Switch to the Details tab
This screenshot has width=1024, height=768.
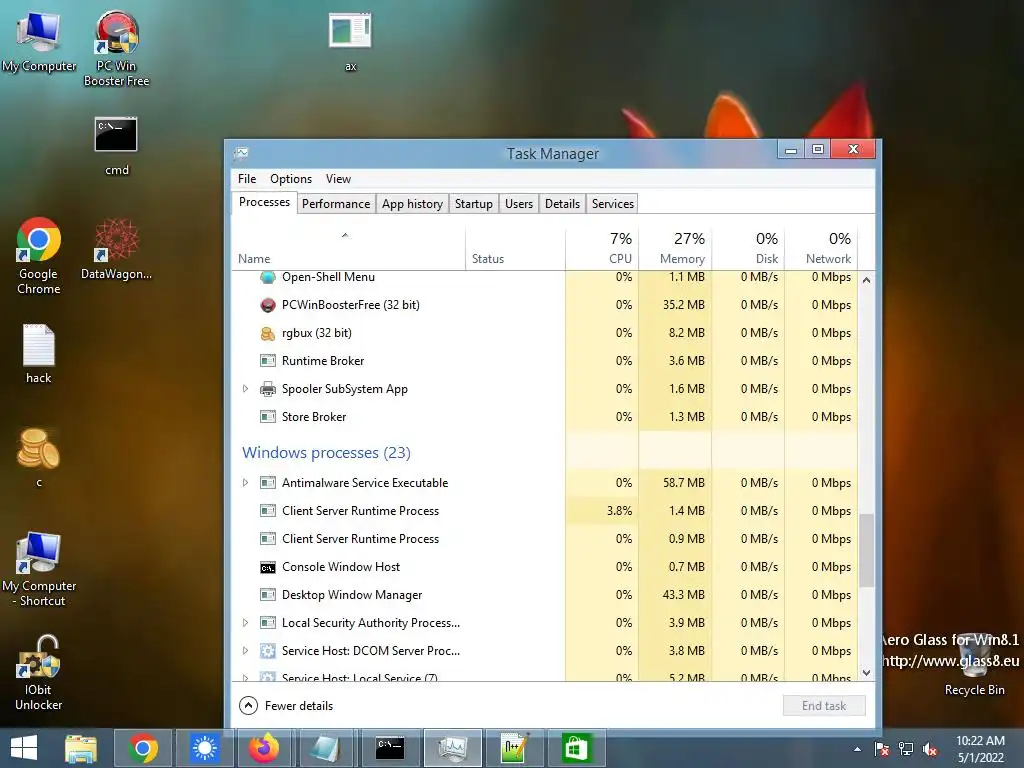coord(562,204)
